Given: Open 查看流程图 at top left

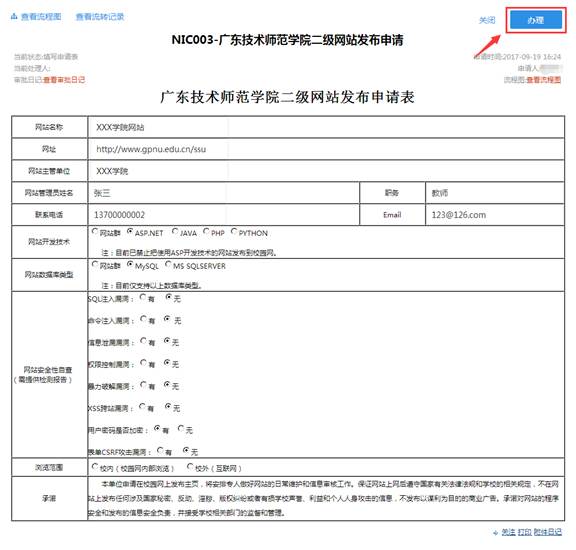Looking at the screenshot, I should [x=41, y=17].
